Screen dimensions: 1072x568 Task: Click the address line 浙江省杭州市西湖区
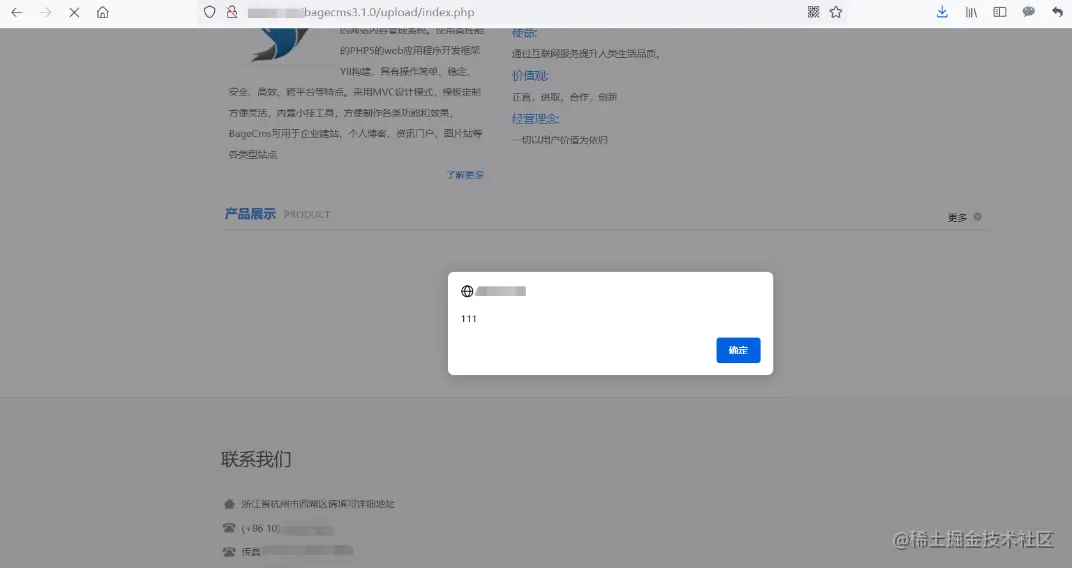(x=318, y=504)
